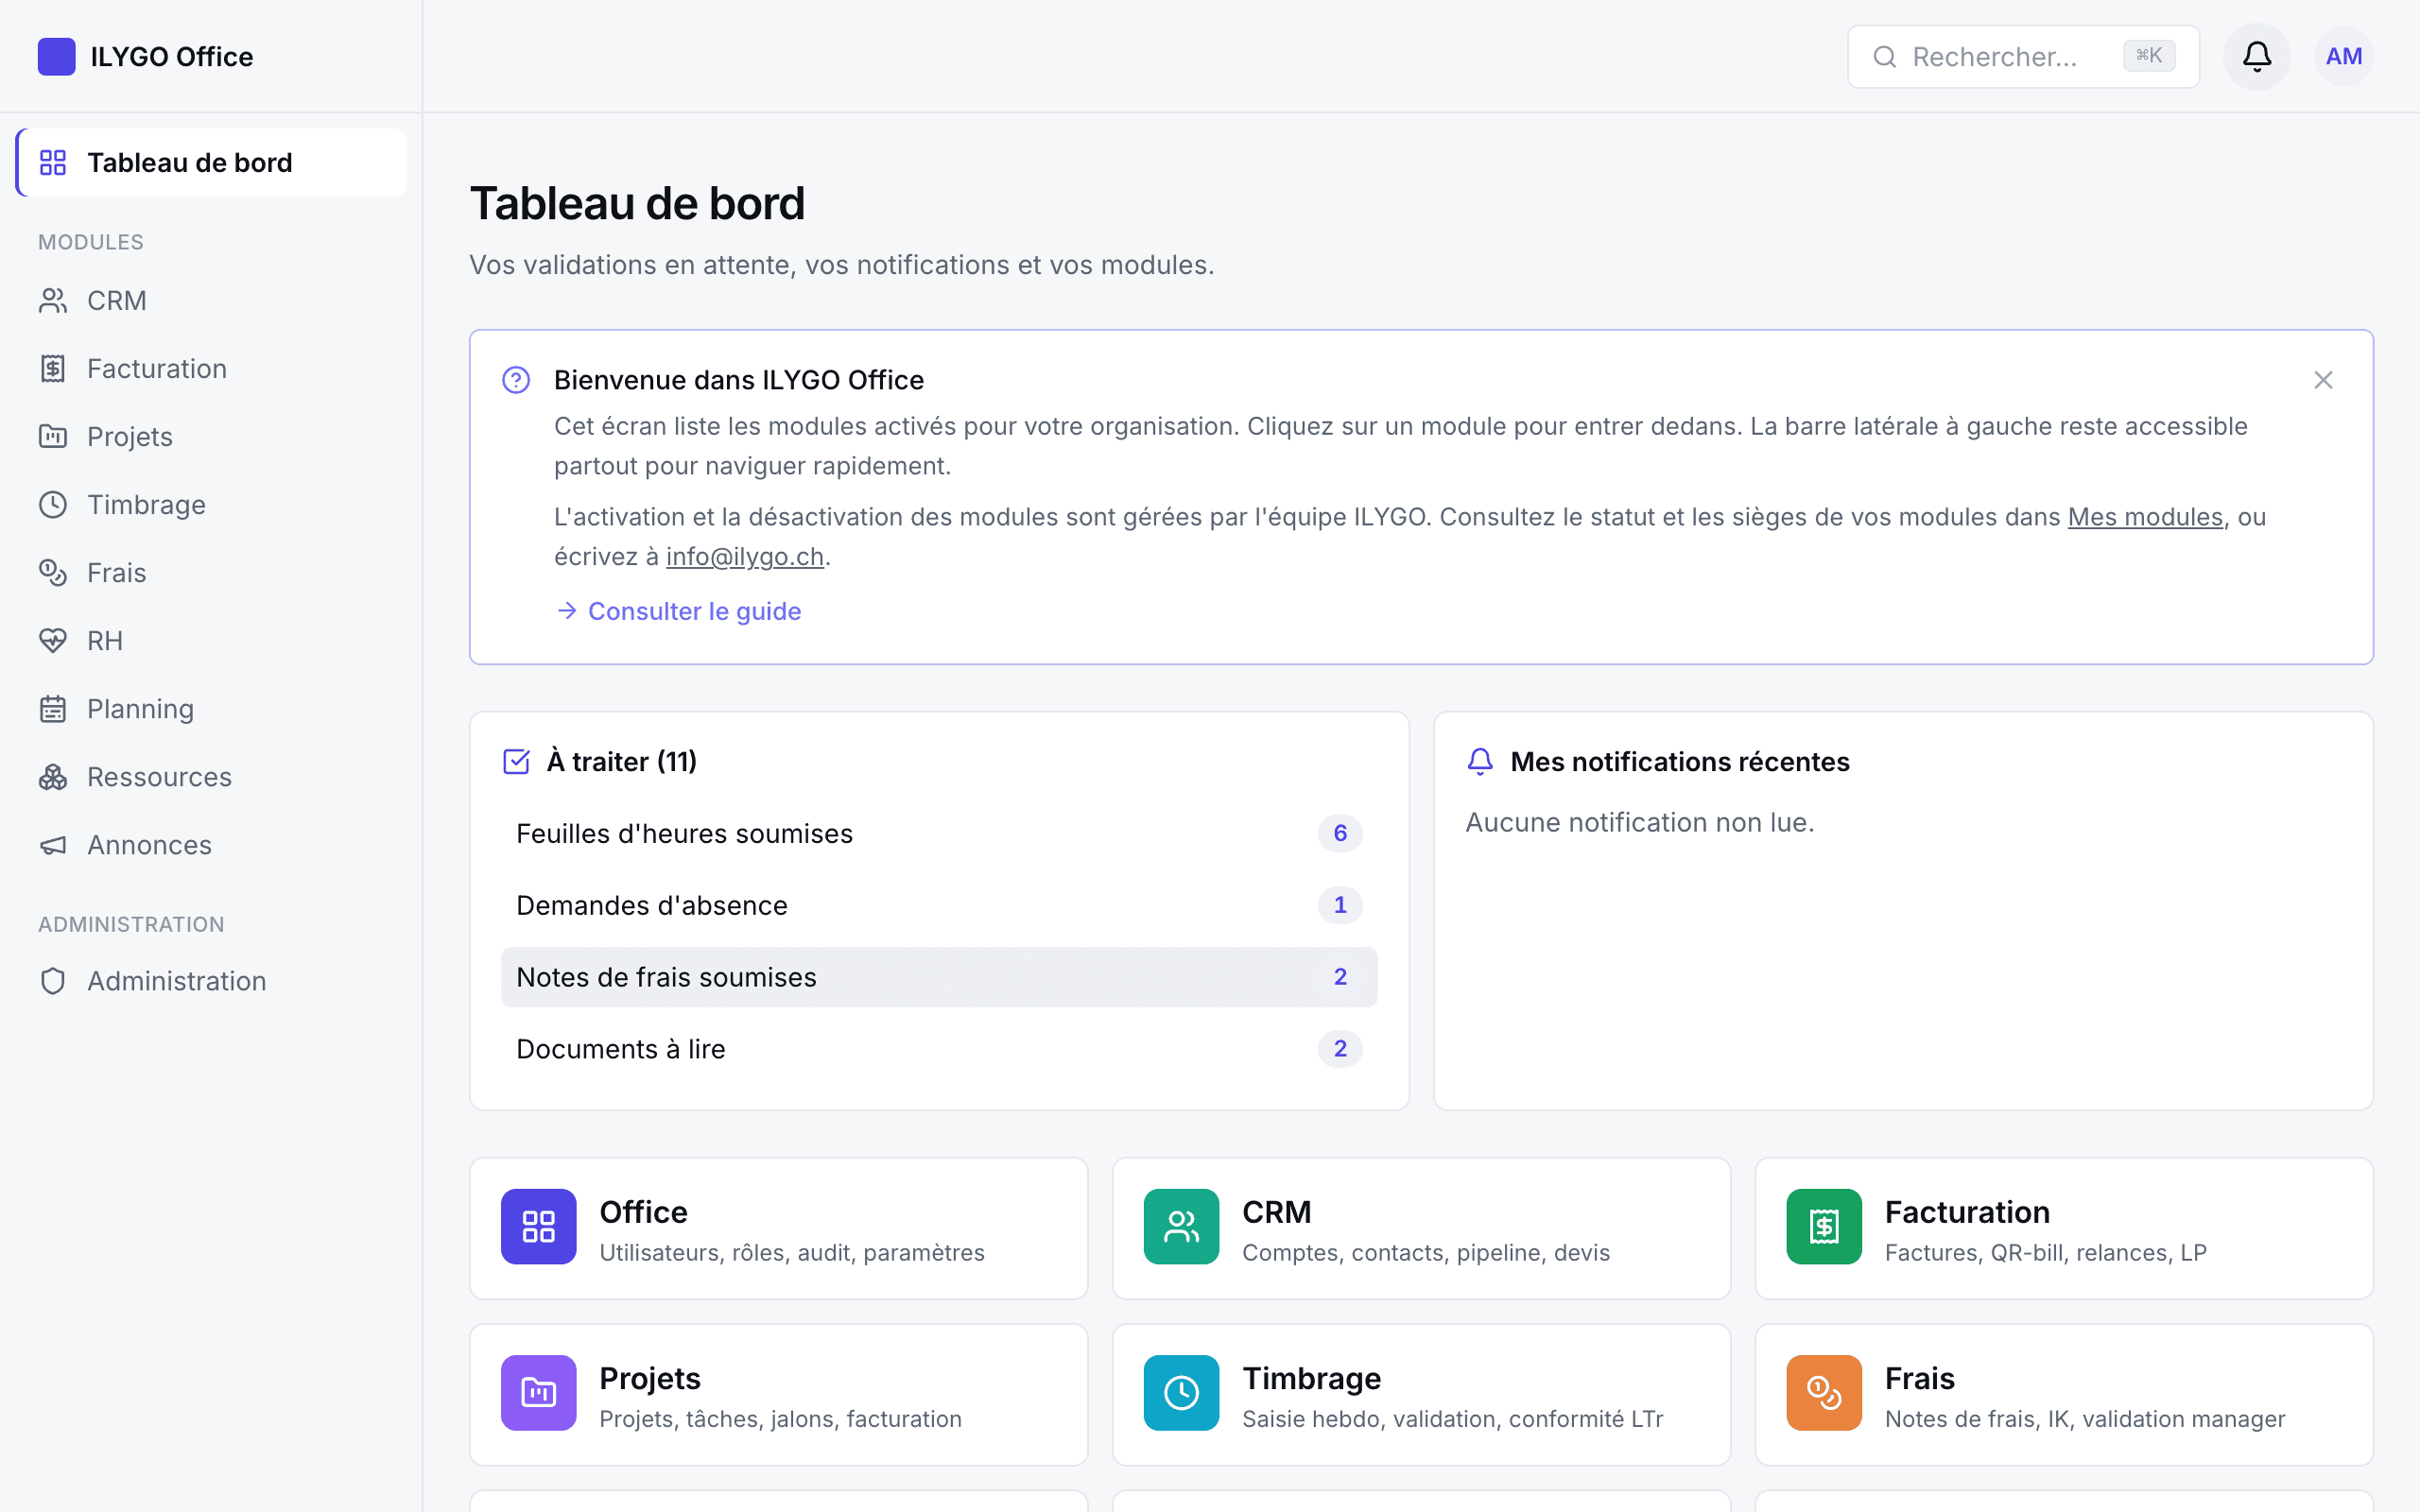
Task: Click the Facturation receipt icon in sidebar
Action: tap(53, 369)
